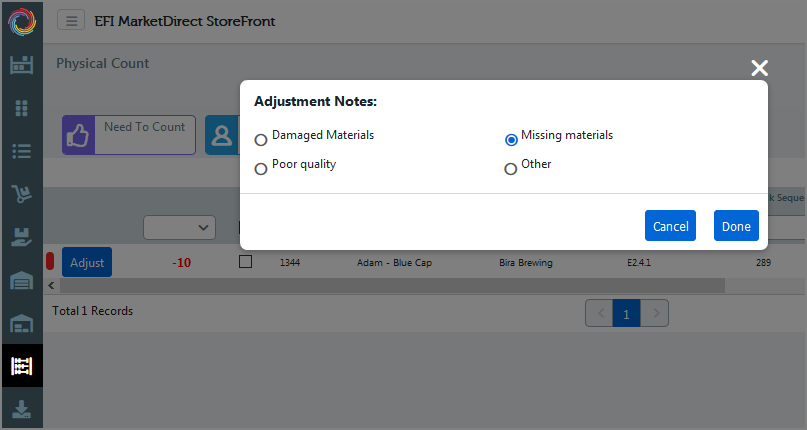Expand the filter dropdown above the -10 column
Screen dimensions: 807x430
180,228
